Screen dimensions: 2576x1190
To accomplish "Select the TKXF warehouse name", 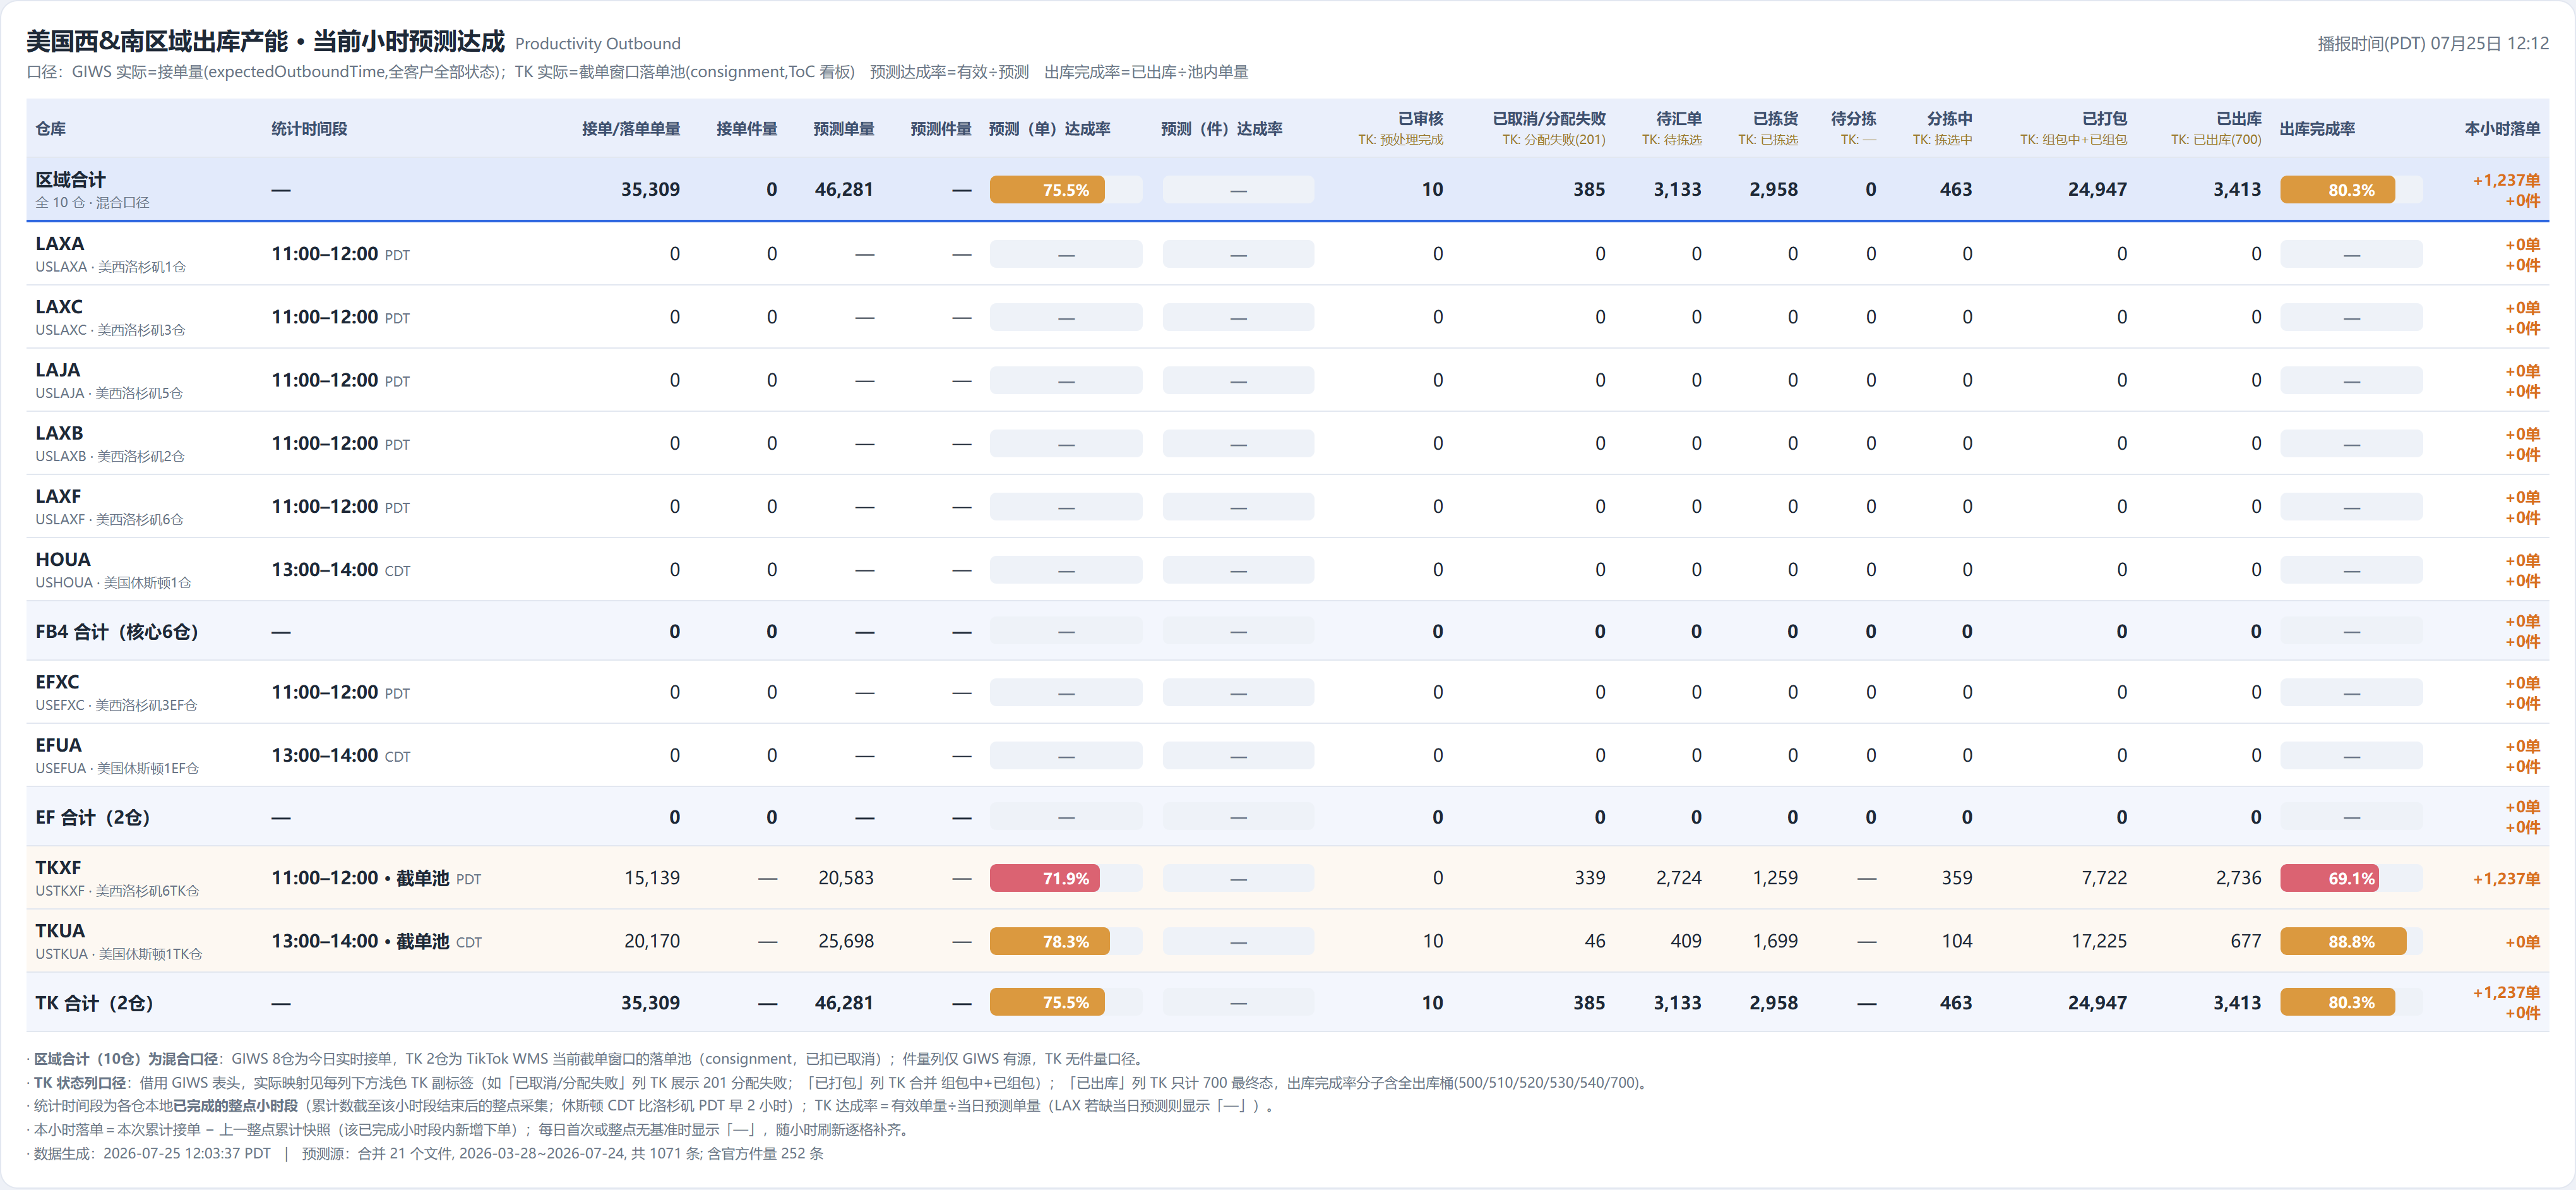I will click(58, 867).
